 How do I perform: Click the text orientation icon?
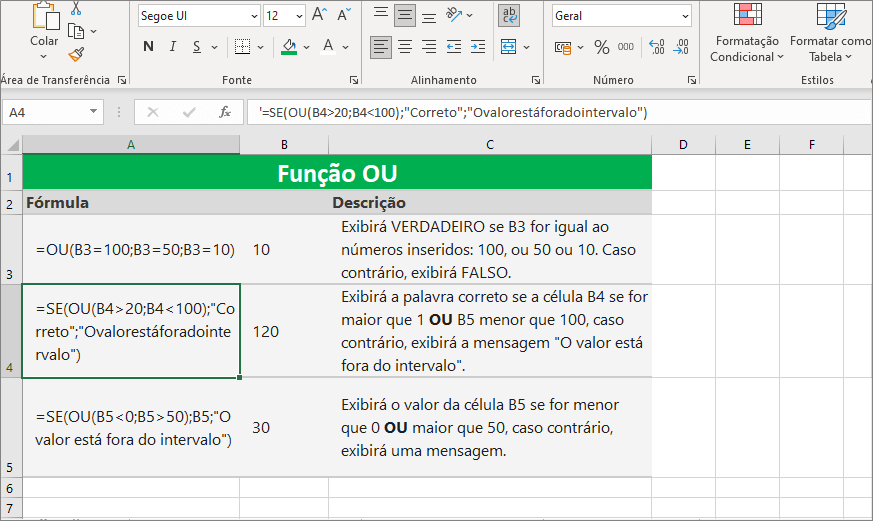point(454,15)
